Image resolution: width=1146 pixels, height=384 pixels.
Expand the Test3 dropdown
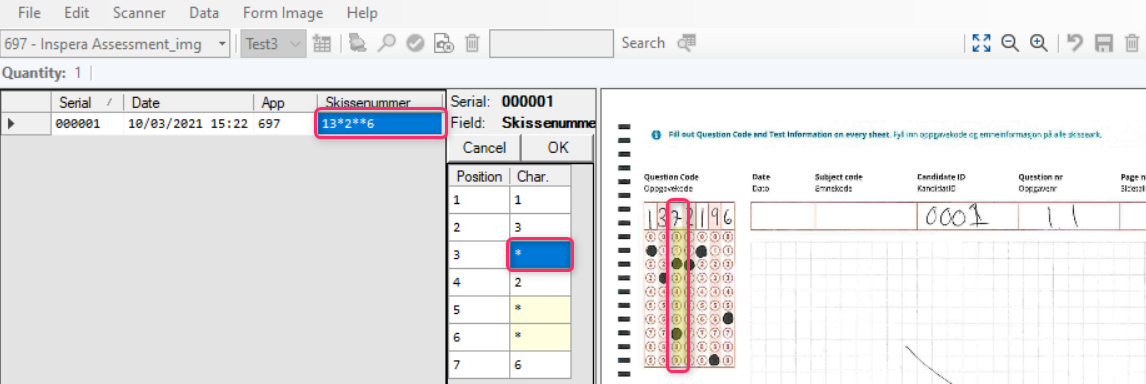click(x=296, y=44)
